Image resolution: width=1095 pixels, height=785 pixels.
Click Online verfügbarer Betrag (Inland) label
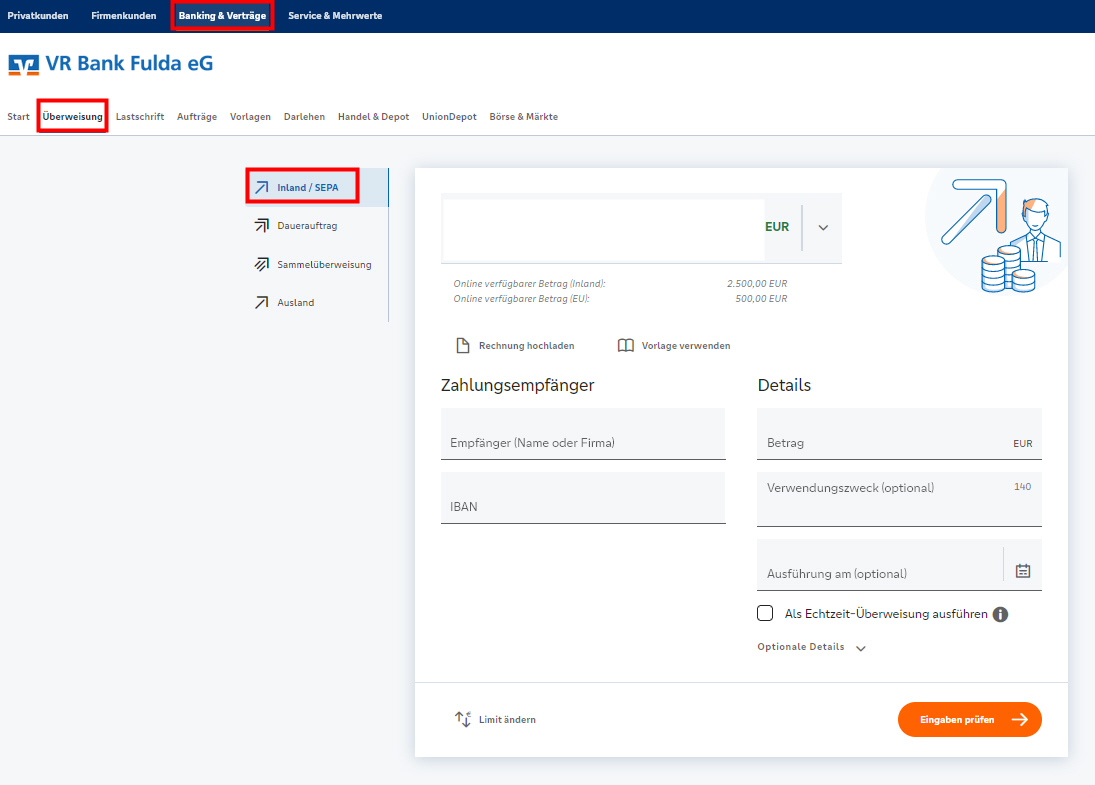(x=529, y=284)
